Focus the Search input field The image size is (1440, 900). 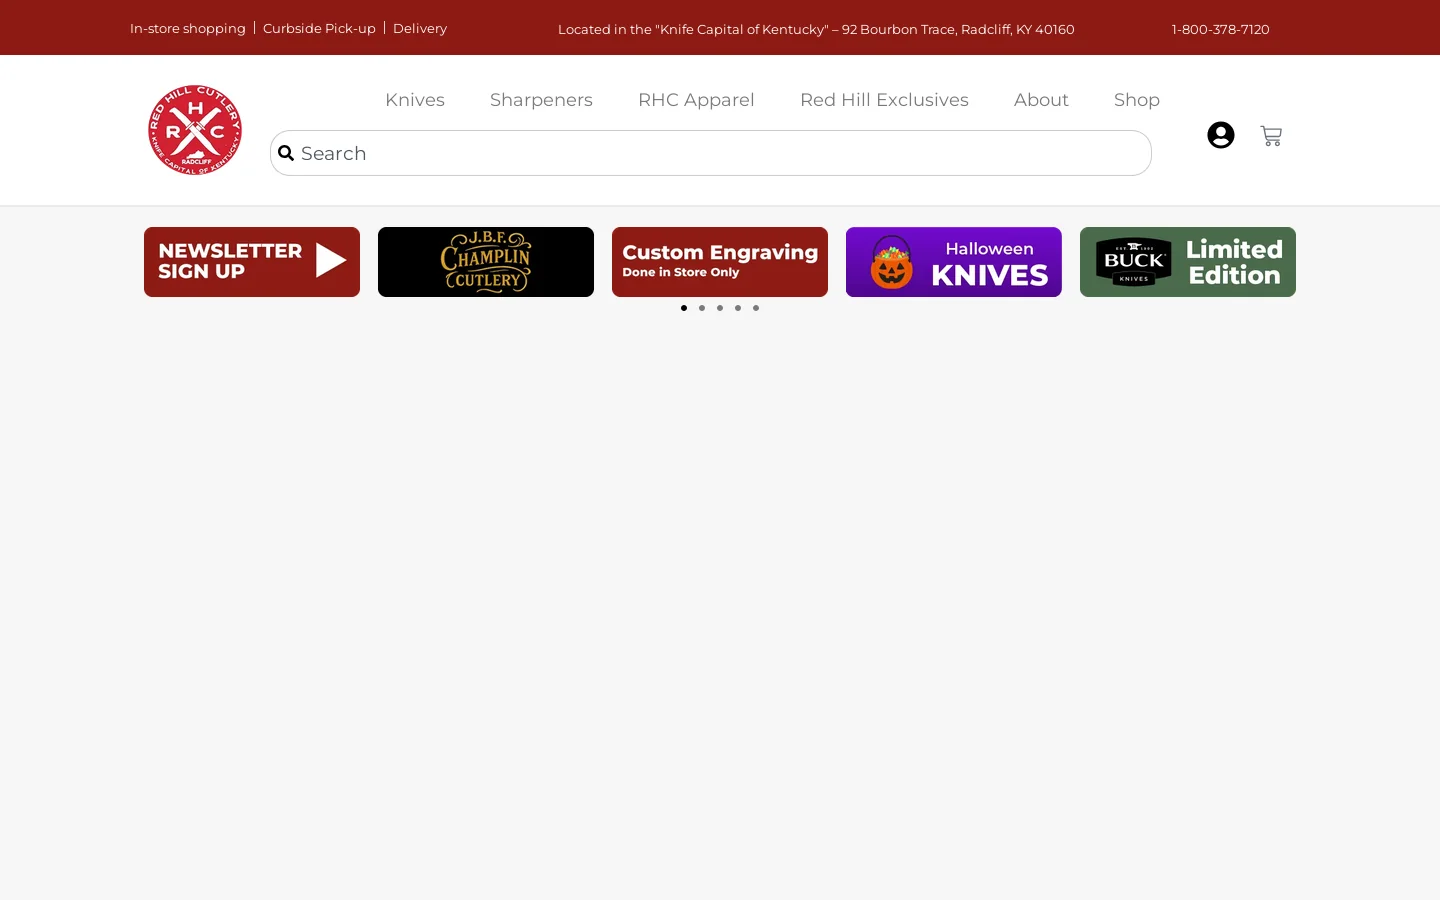point(711,153)
